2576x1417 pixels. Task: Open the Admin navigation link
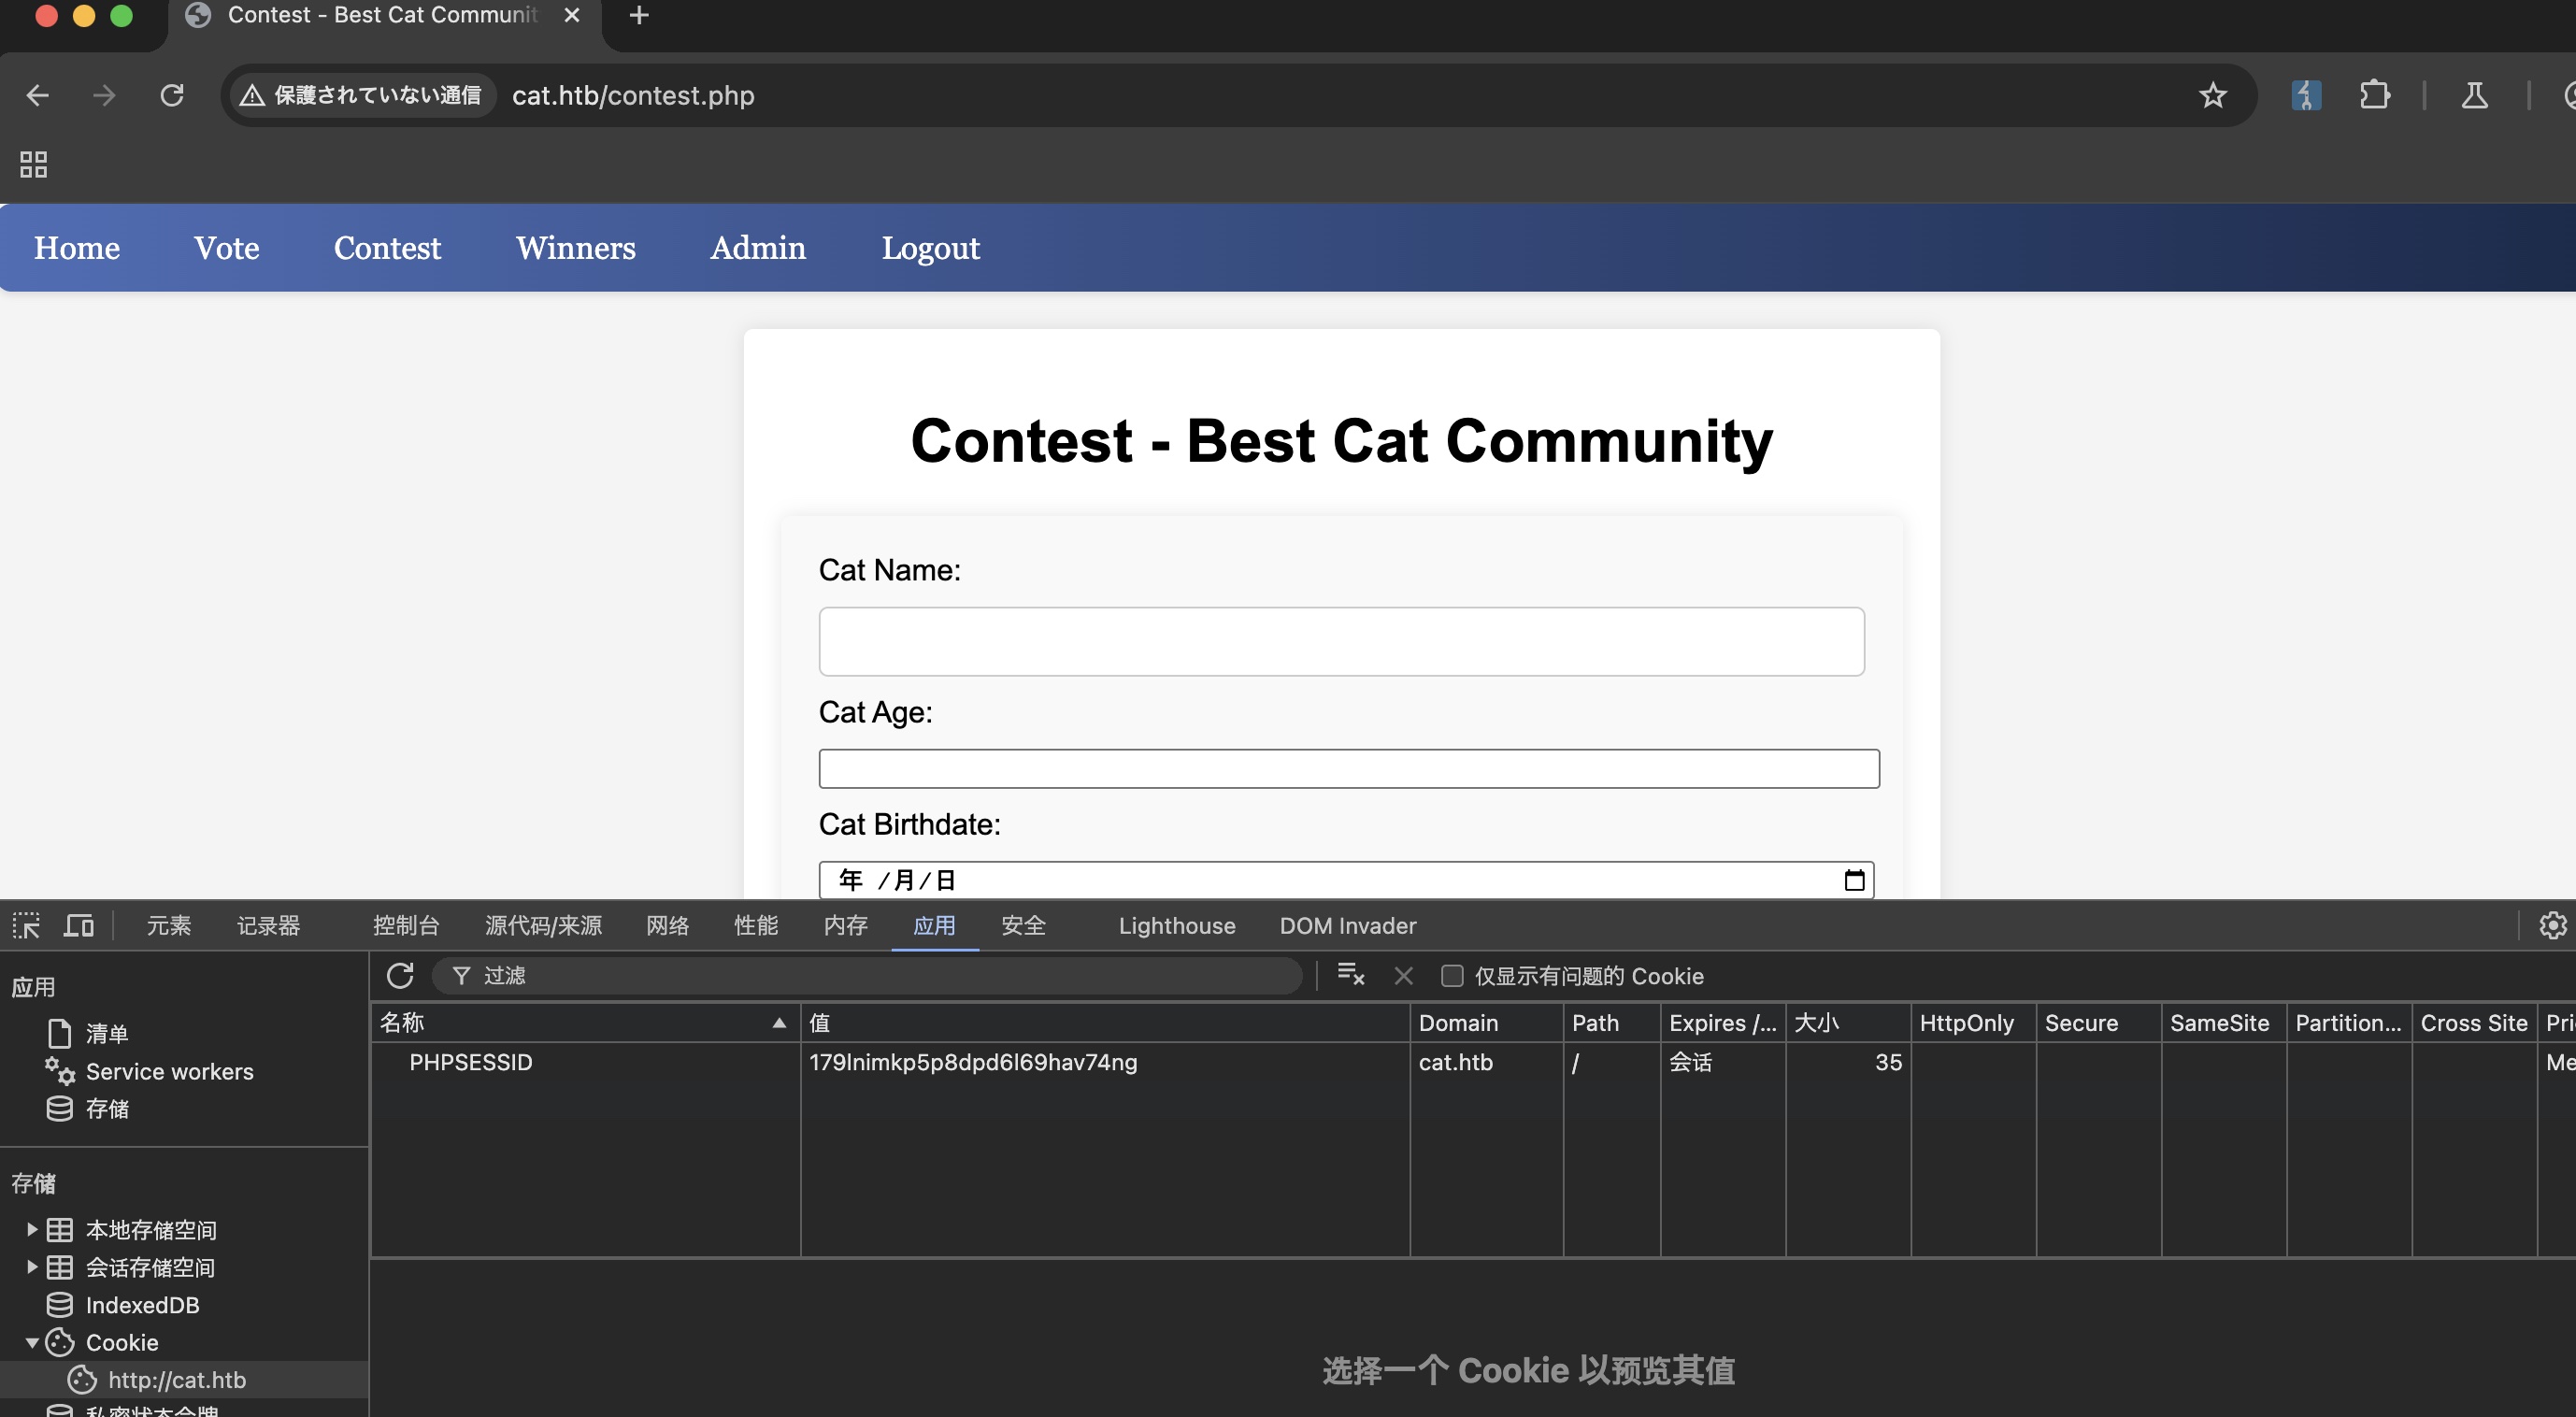click(757, 248)
